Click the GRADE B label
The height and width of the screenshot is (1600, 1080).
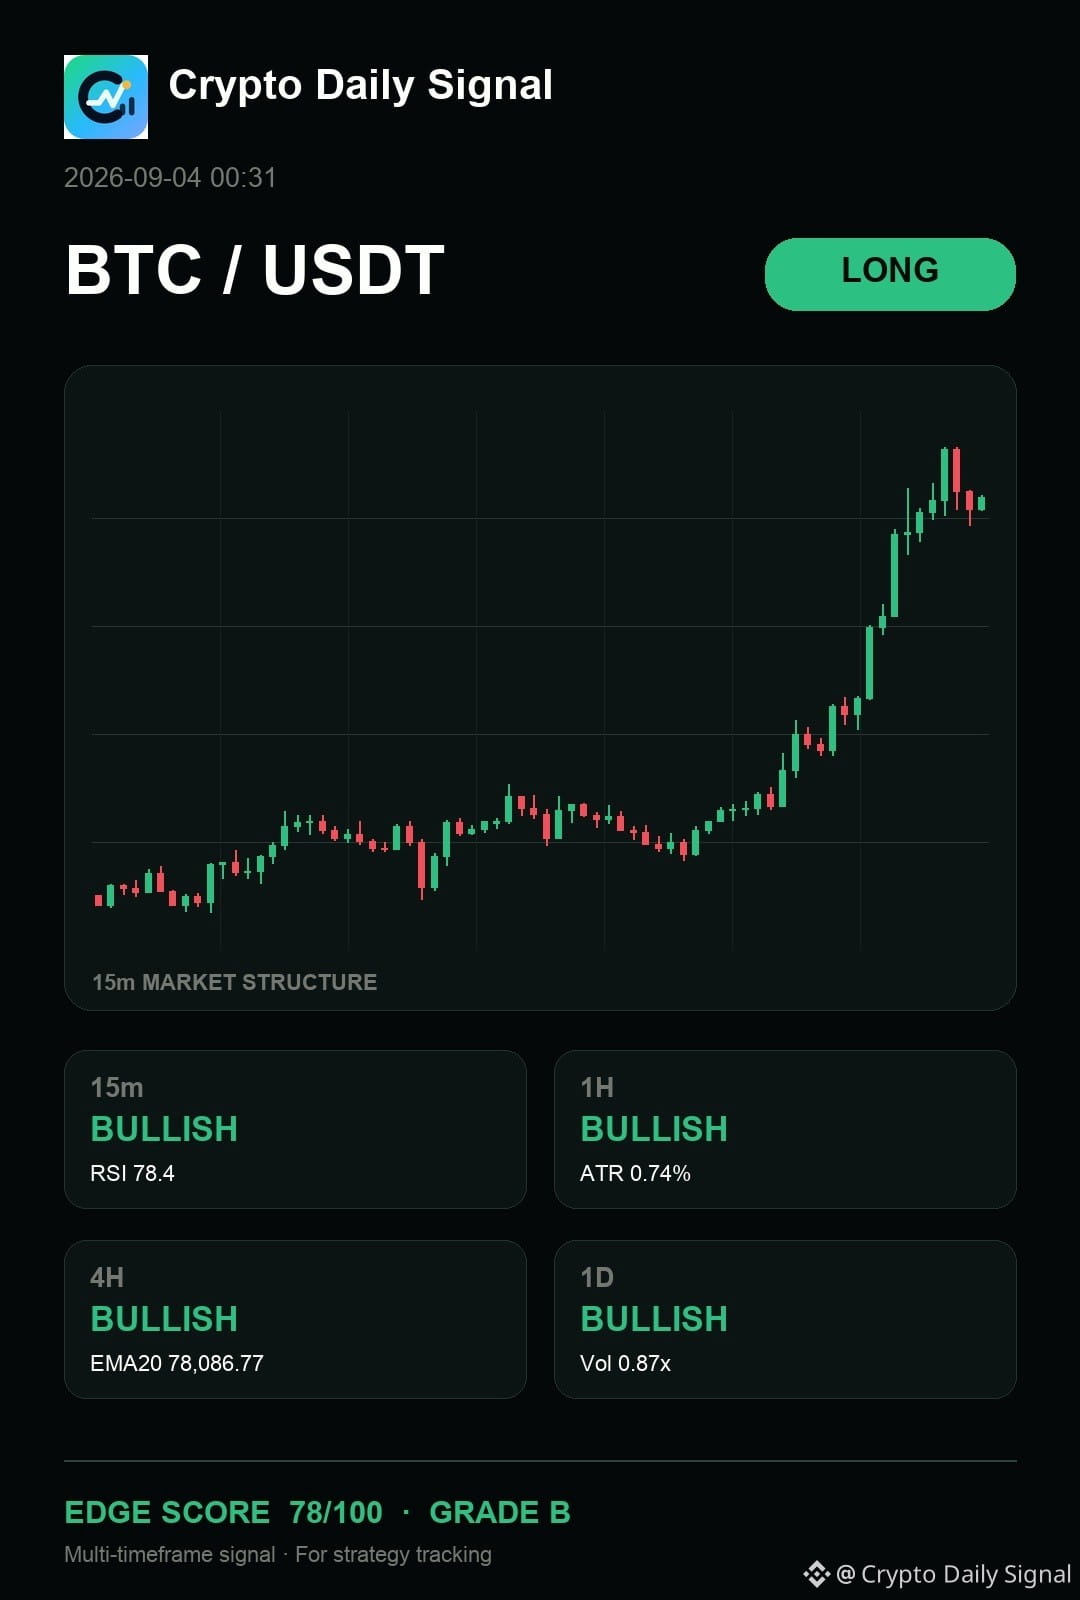click(x=500, y=1512)
